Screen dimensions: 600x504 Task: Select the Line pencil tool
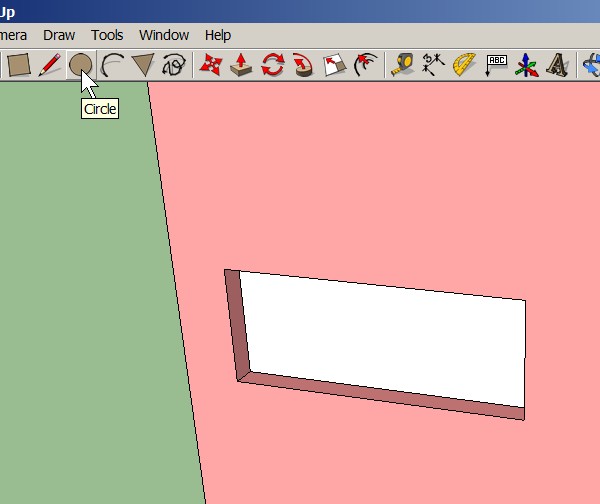[x=50, y=65]
